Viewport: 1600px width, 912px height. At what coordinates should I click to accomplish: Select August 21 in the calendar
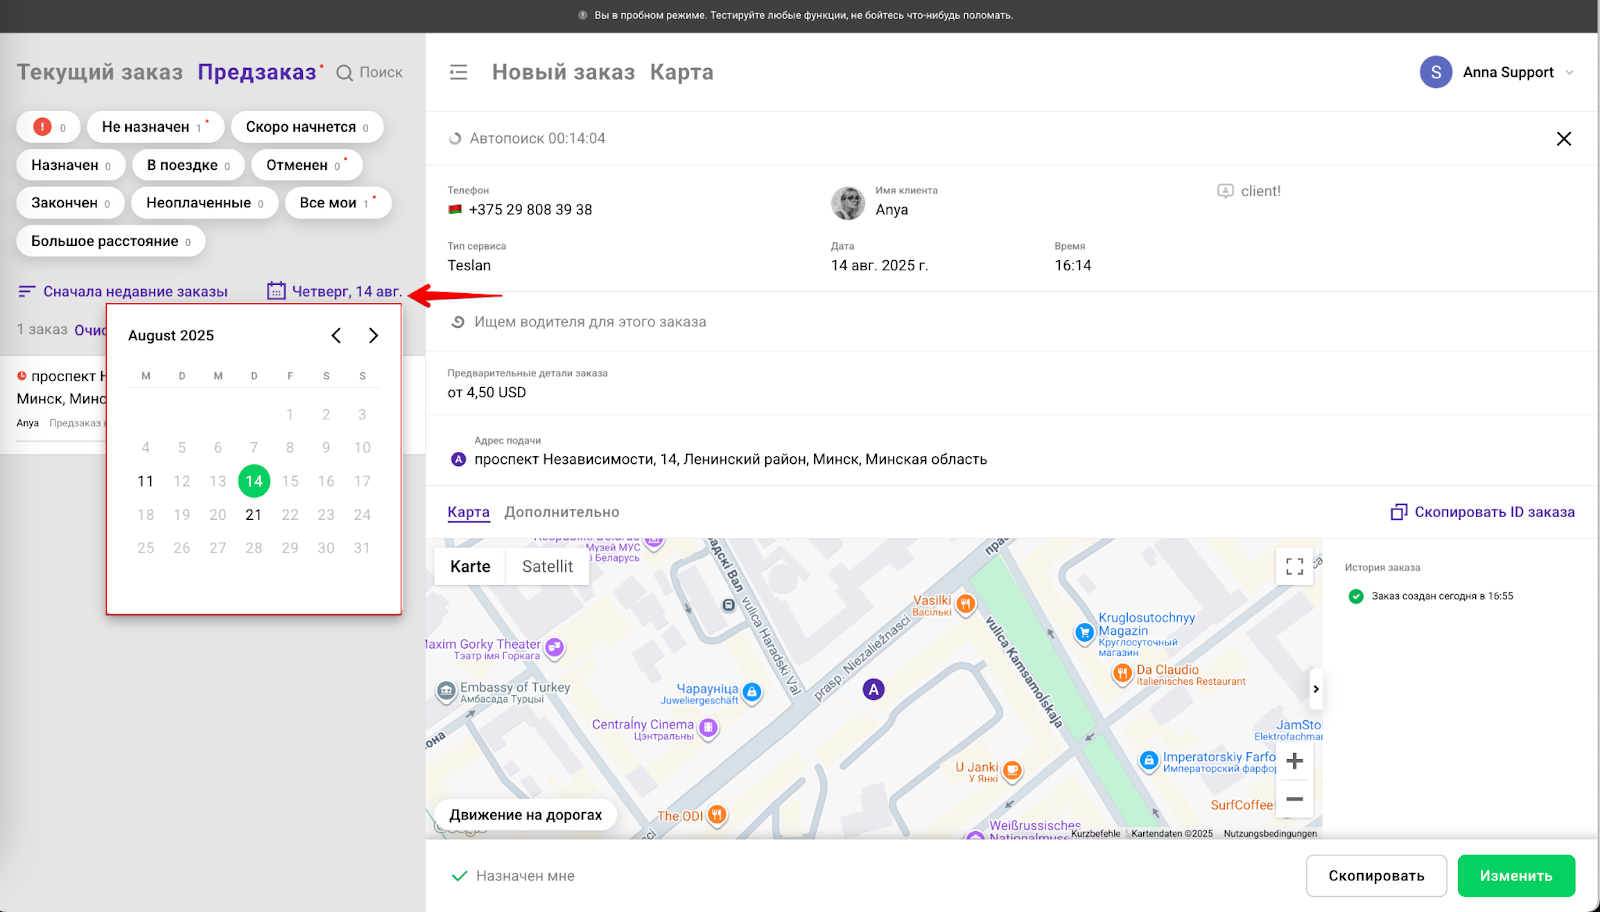(x=254, y=515)
